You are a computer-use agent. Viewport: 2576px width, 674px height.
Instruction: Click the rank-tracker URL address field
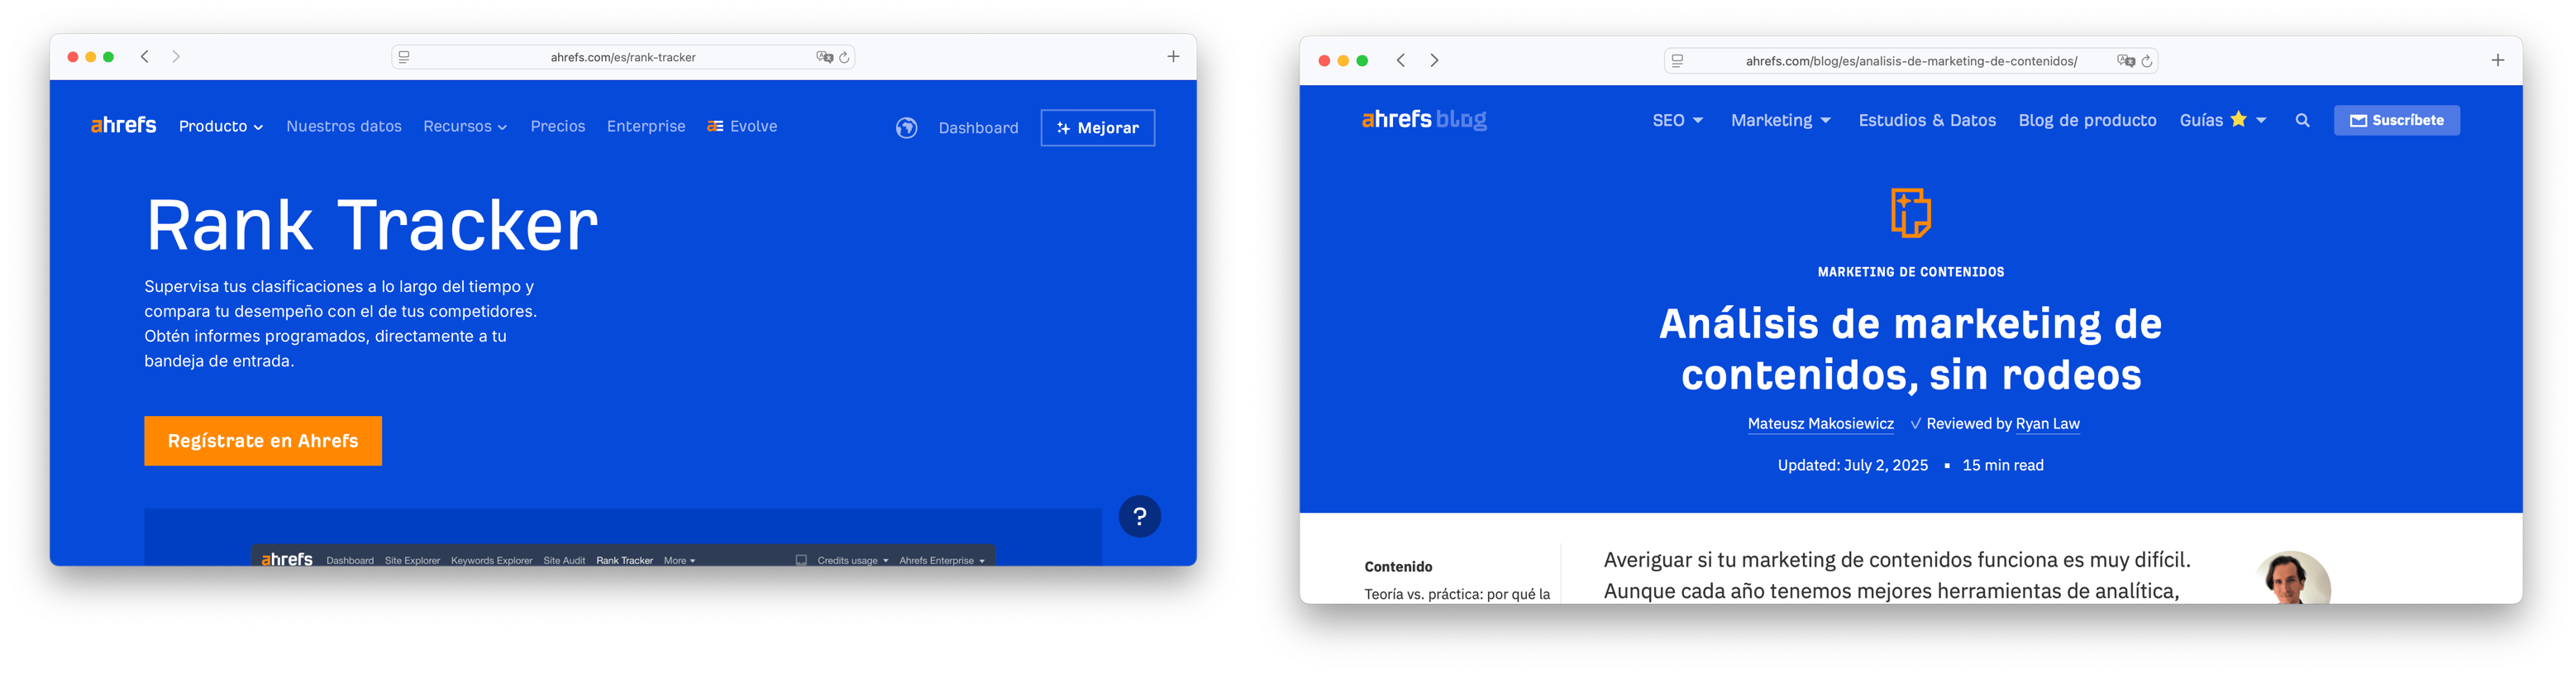click(623, 57)
